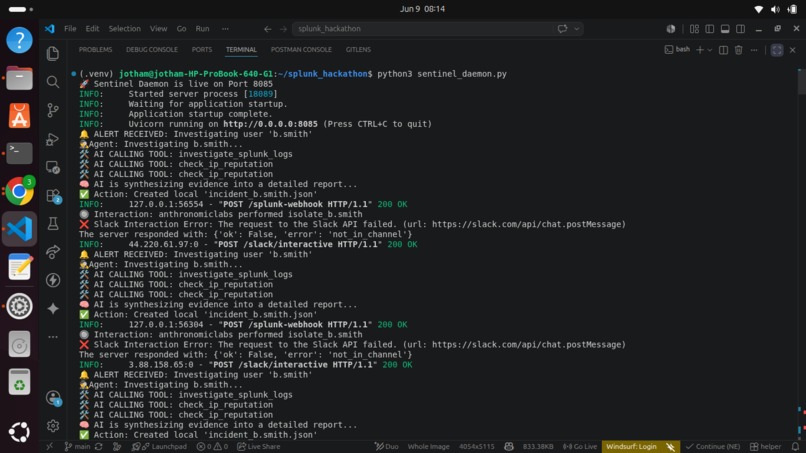Open the Remote Explorer view
This screenshot has width=806, height=453.
tap(52, 167)
